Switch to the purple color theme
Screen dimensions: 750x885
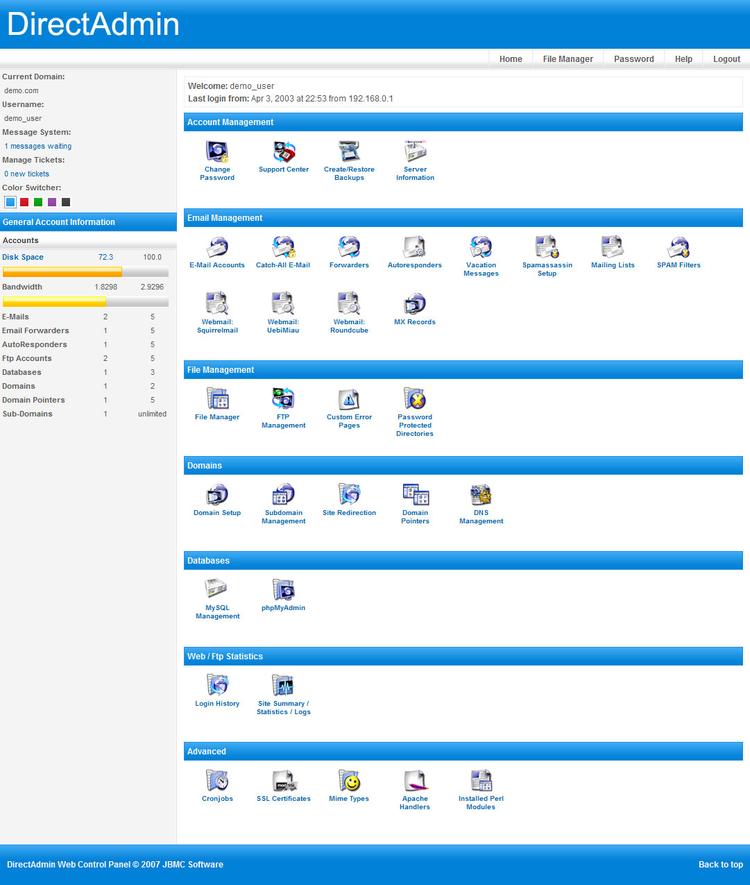pos(52,202)
